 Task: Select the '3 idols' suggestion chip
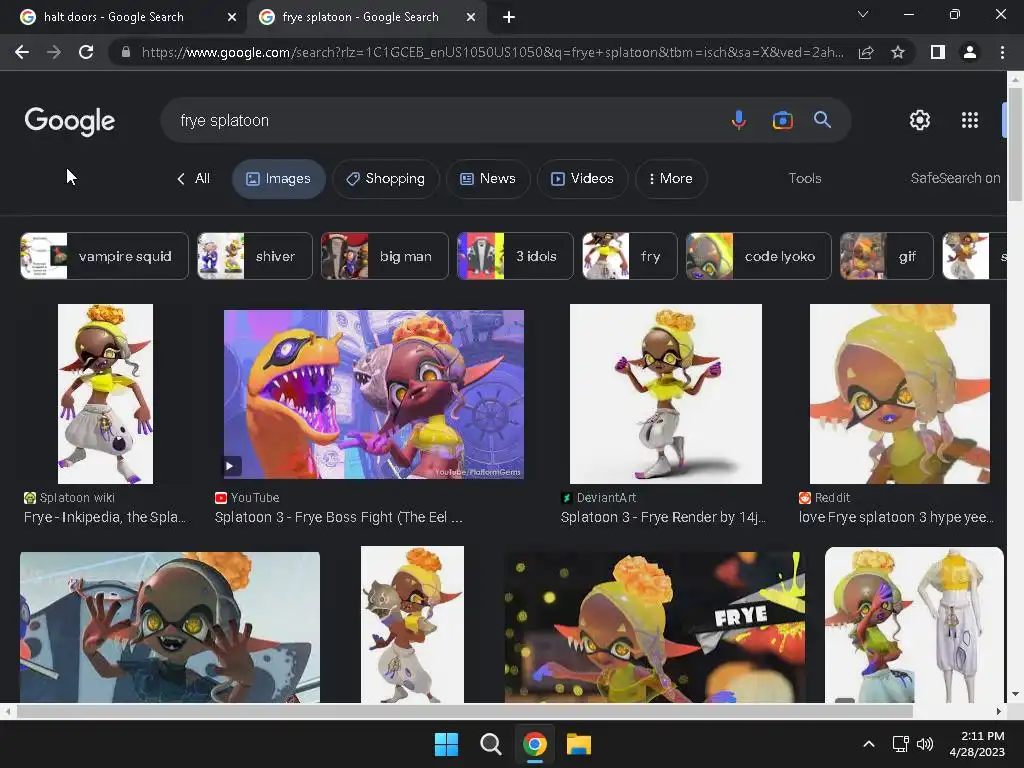coord(515,256)
